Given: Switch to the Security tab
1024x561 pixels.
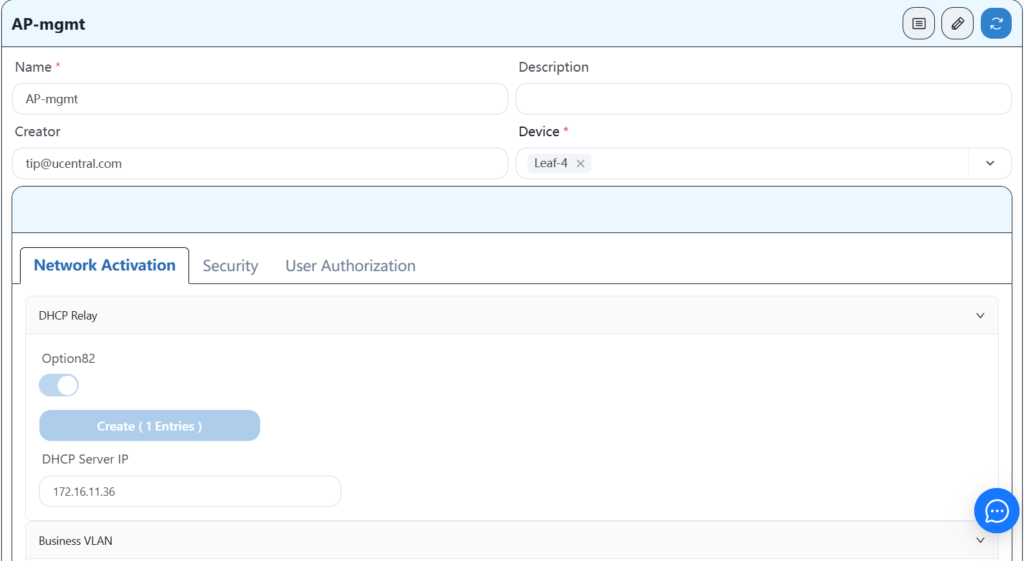Looking at the screenshot, I should (x=230, y=266).
